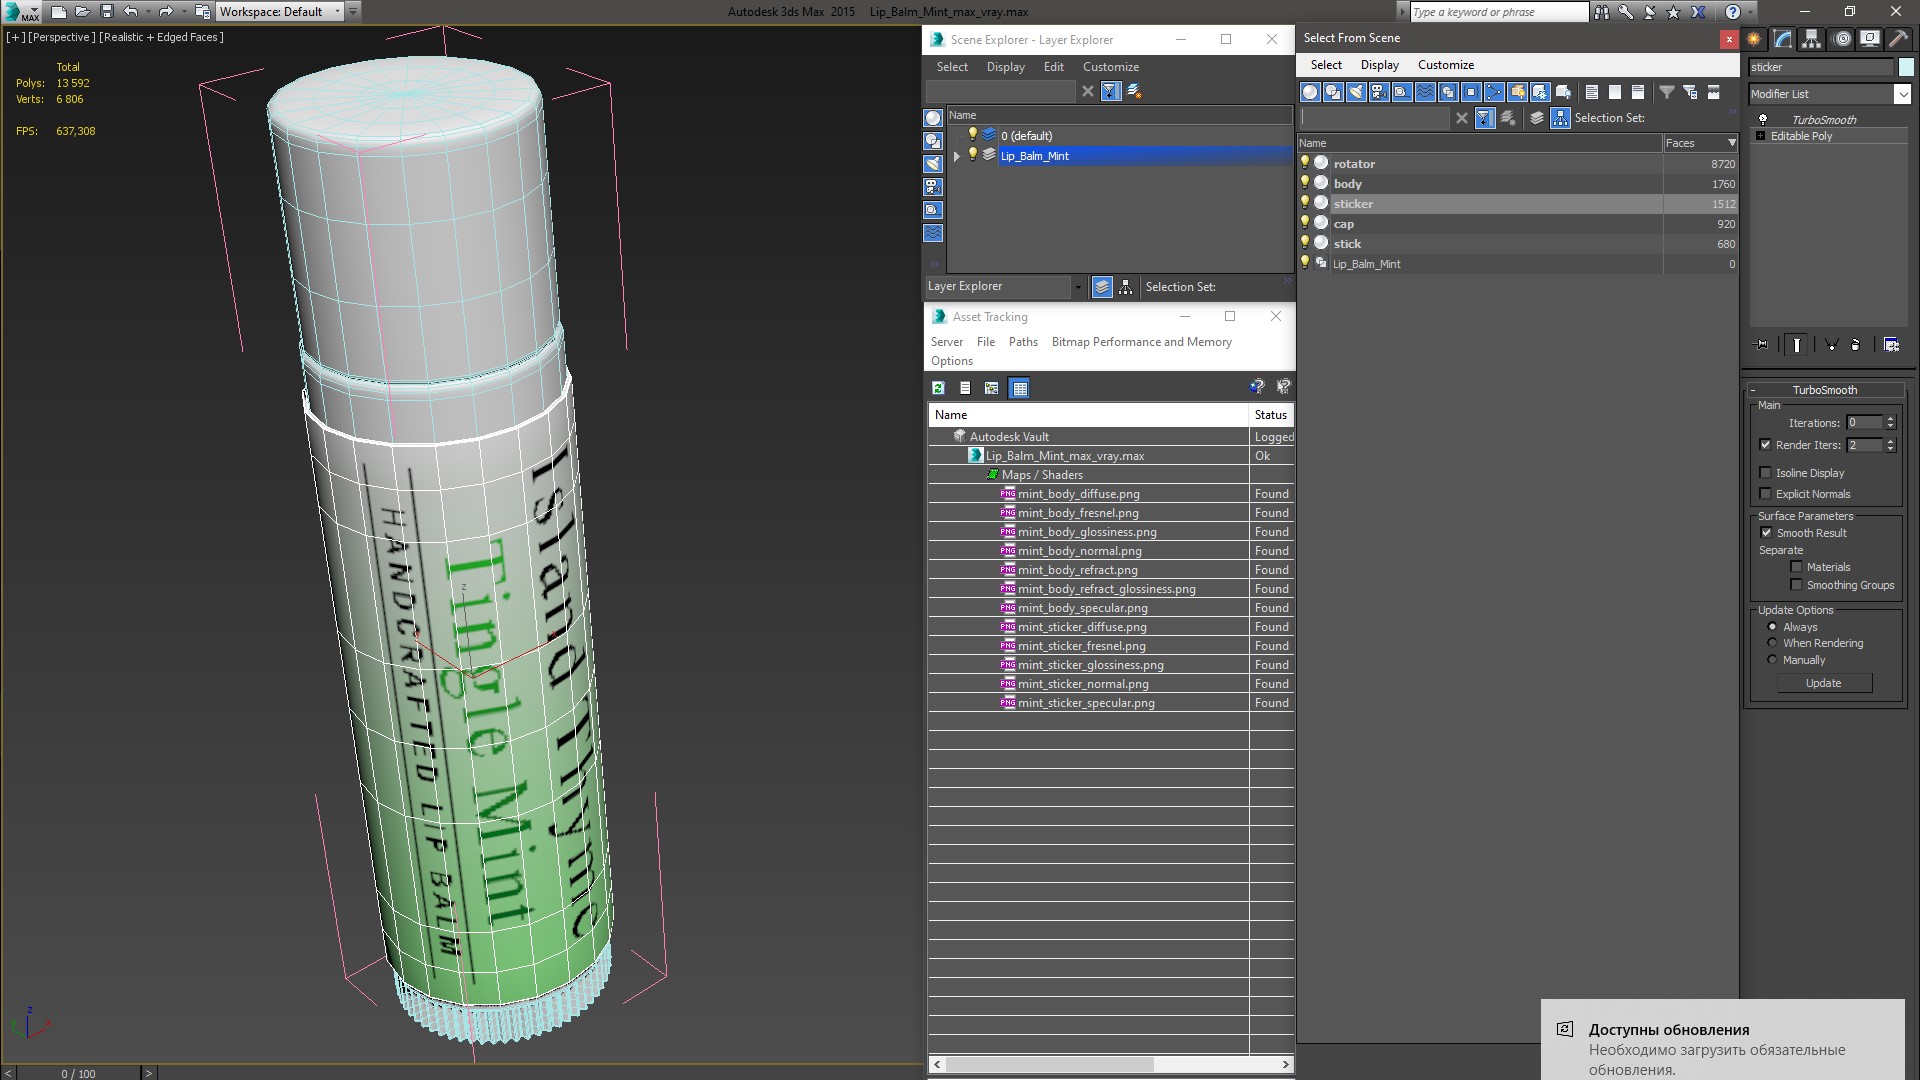Click Refresh icon in Asset Tracking toolbar

(x=938, y=388)
